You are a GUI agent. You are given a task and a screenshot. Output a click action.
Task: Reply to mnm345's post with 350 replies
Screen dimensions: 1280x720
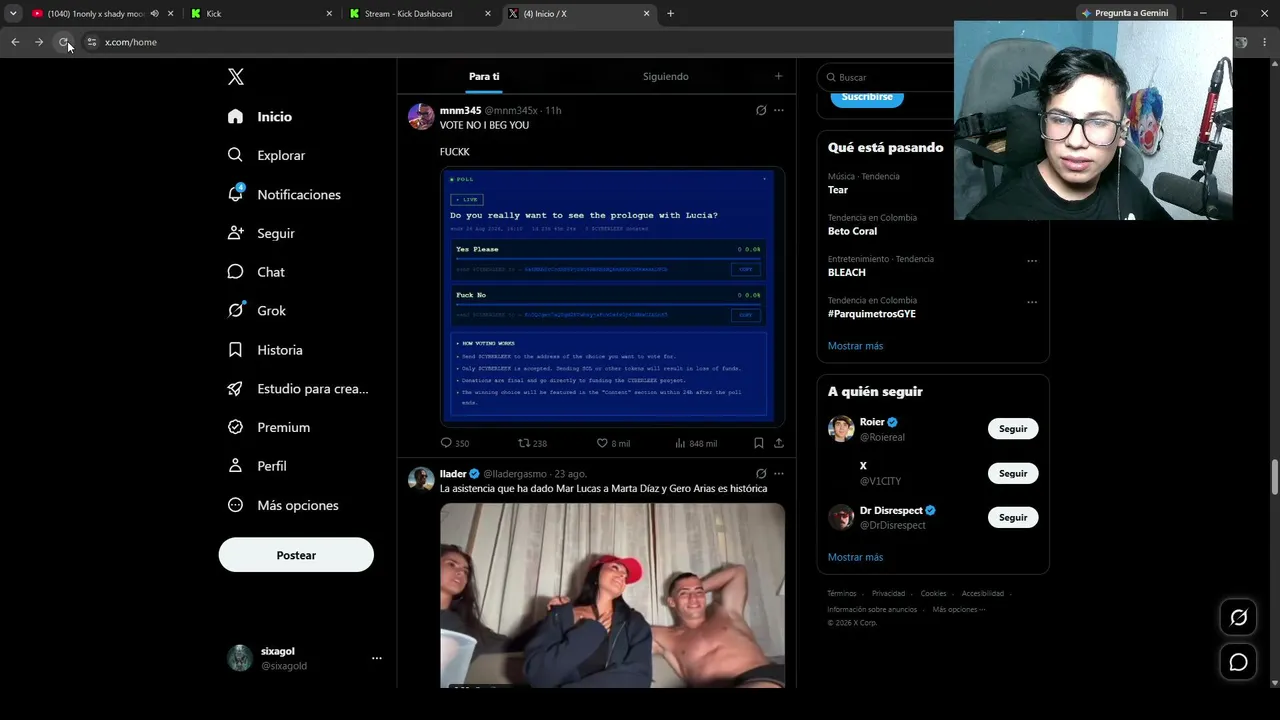click(x=455, y=443)
